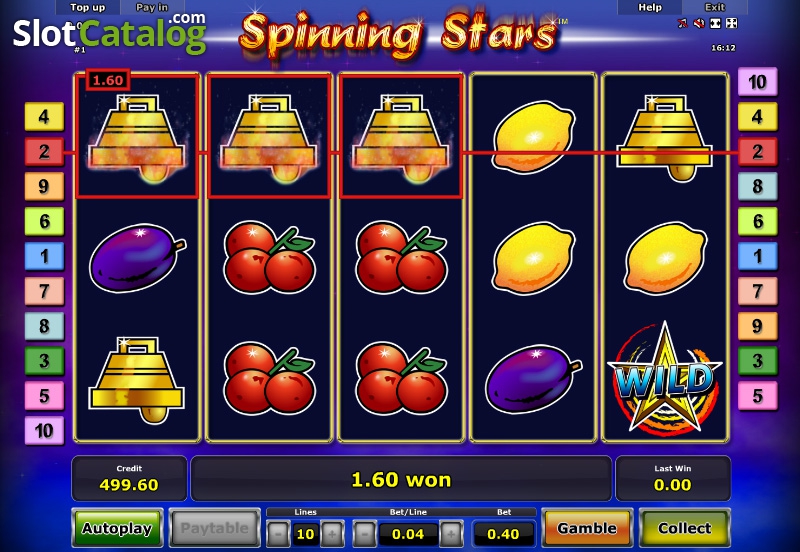Toggle the muted music note icon
Image resolution: width=800 pixels, height=552 pixels.
point(682,23)
